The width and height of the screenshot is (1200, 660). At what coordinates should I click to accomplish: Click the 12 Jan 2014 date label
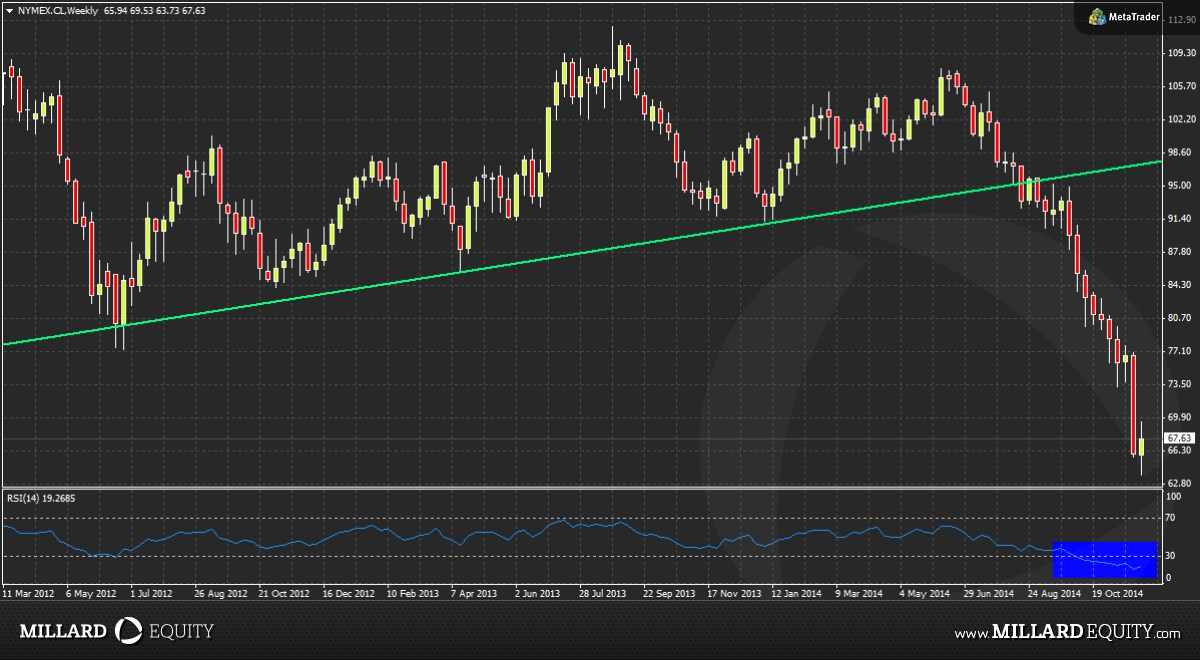(x=796, y=593)
